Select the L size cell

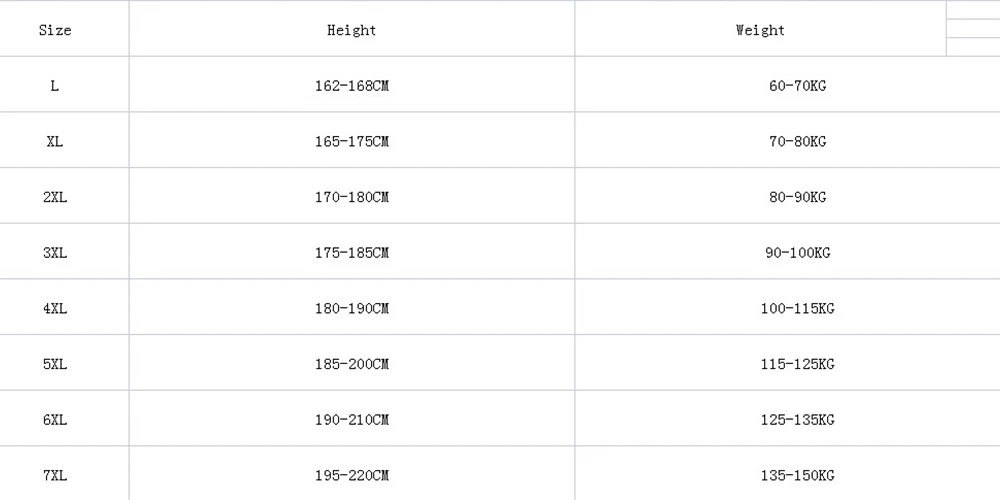point(55,86)
